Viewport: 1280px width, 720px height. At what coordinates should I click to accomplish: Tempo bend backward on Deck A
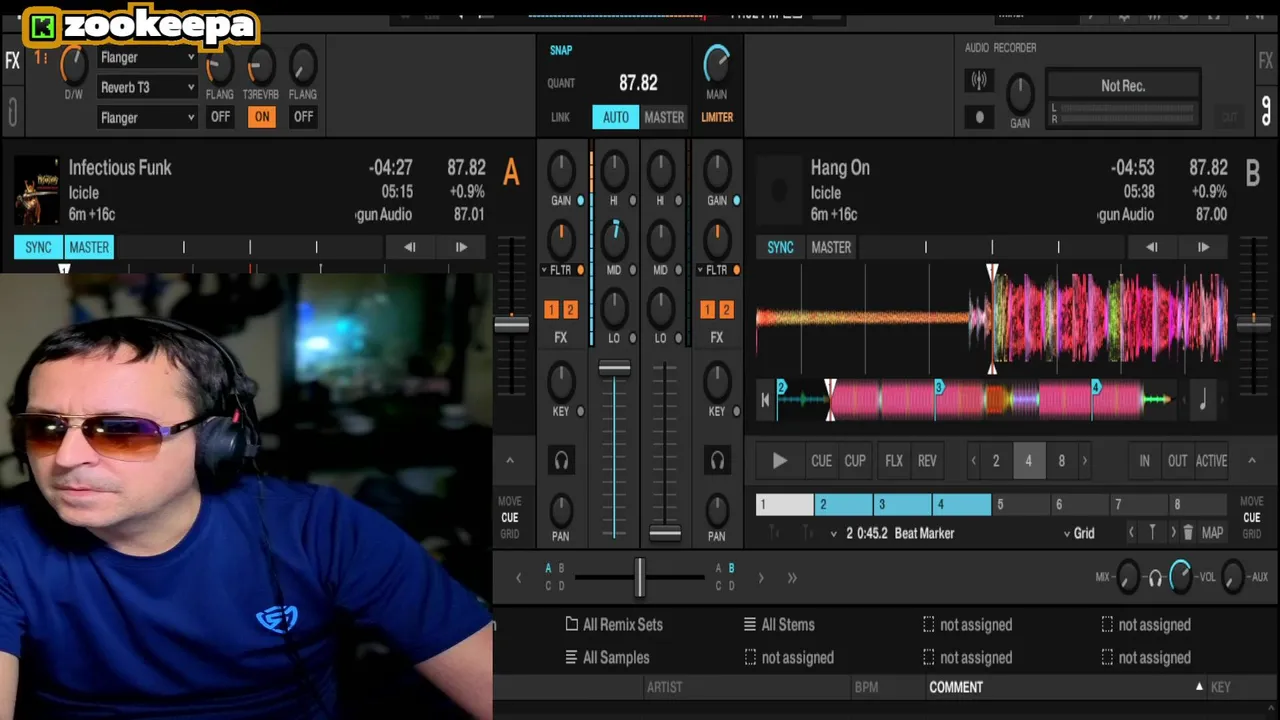pyautogui.click(x=410, y=247)
